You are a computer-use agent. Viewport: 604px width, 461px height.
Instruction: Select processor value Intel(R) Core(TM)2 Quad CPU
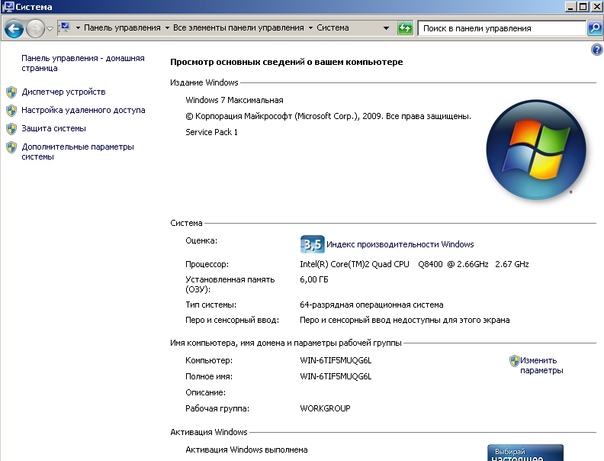tap(354, 264)
